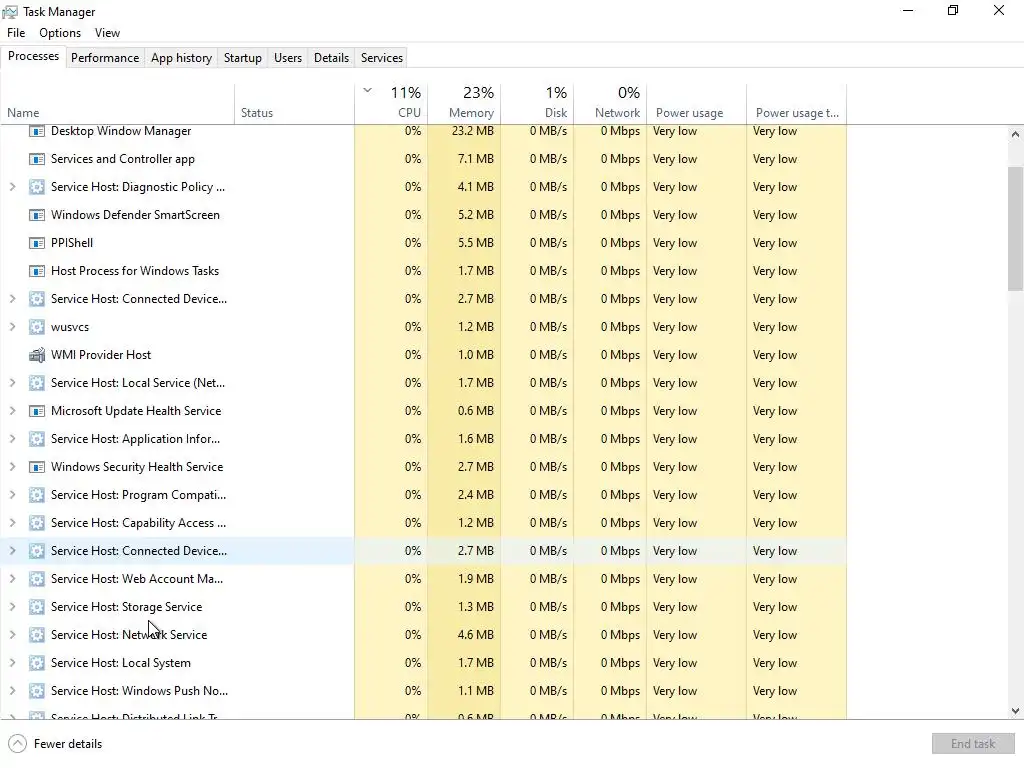This screenshot has width=1024, height=768.
Task: Expand the wusvcs process group
Action: tap(12, 327)
